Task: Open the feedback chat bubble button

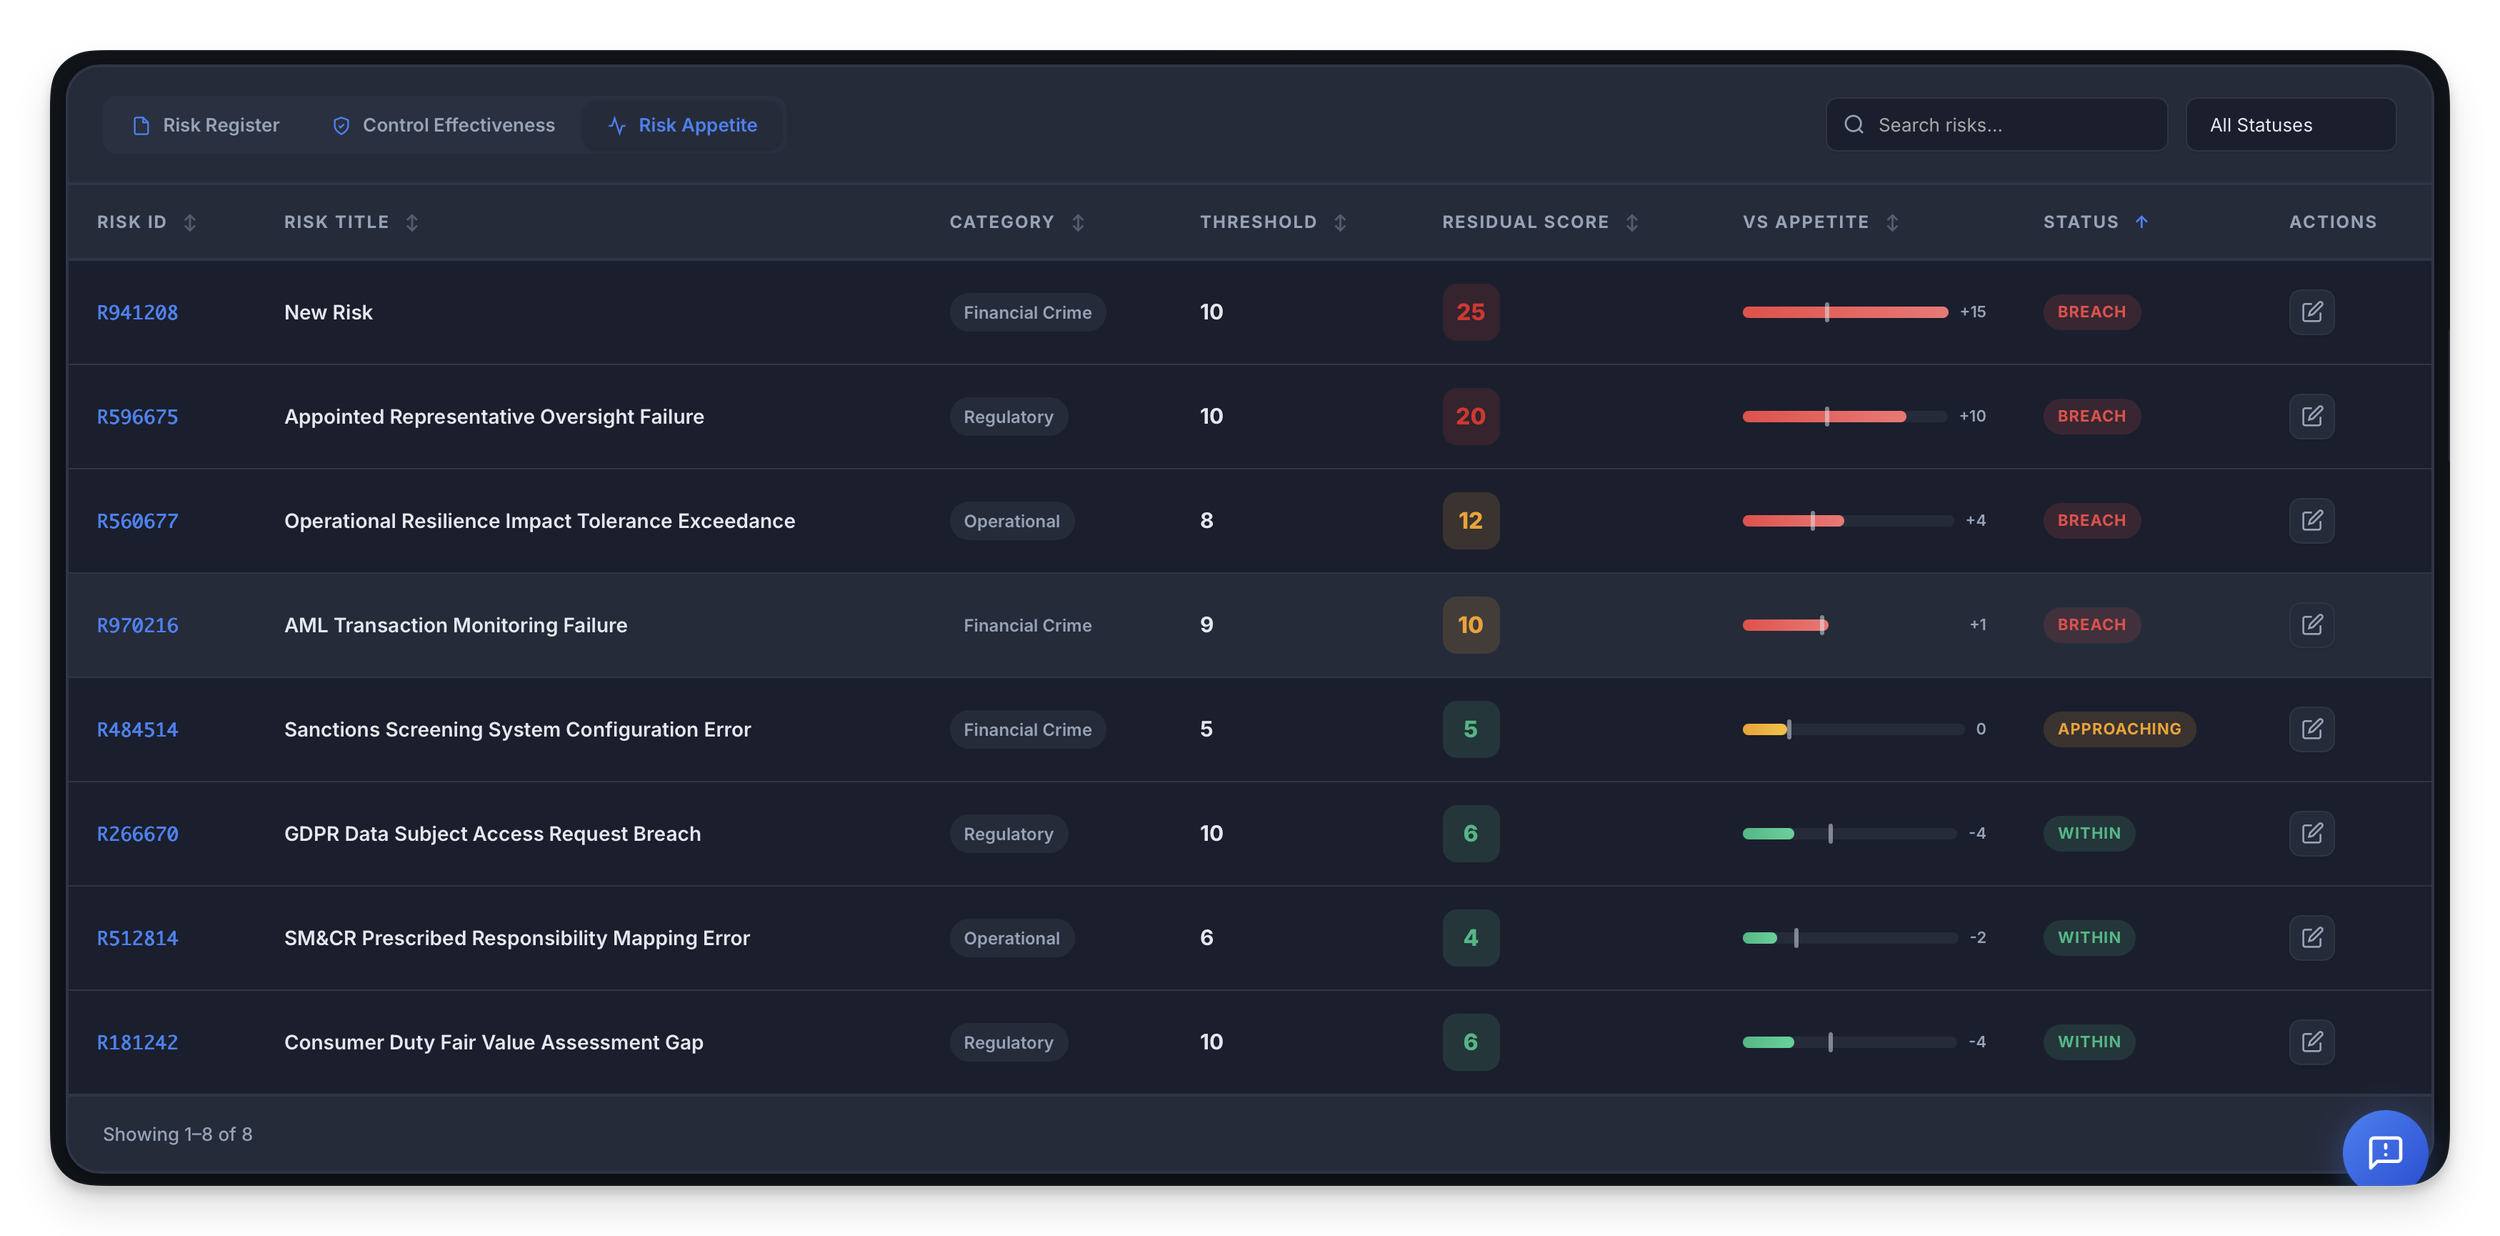Action: (2384, 1151)
